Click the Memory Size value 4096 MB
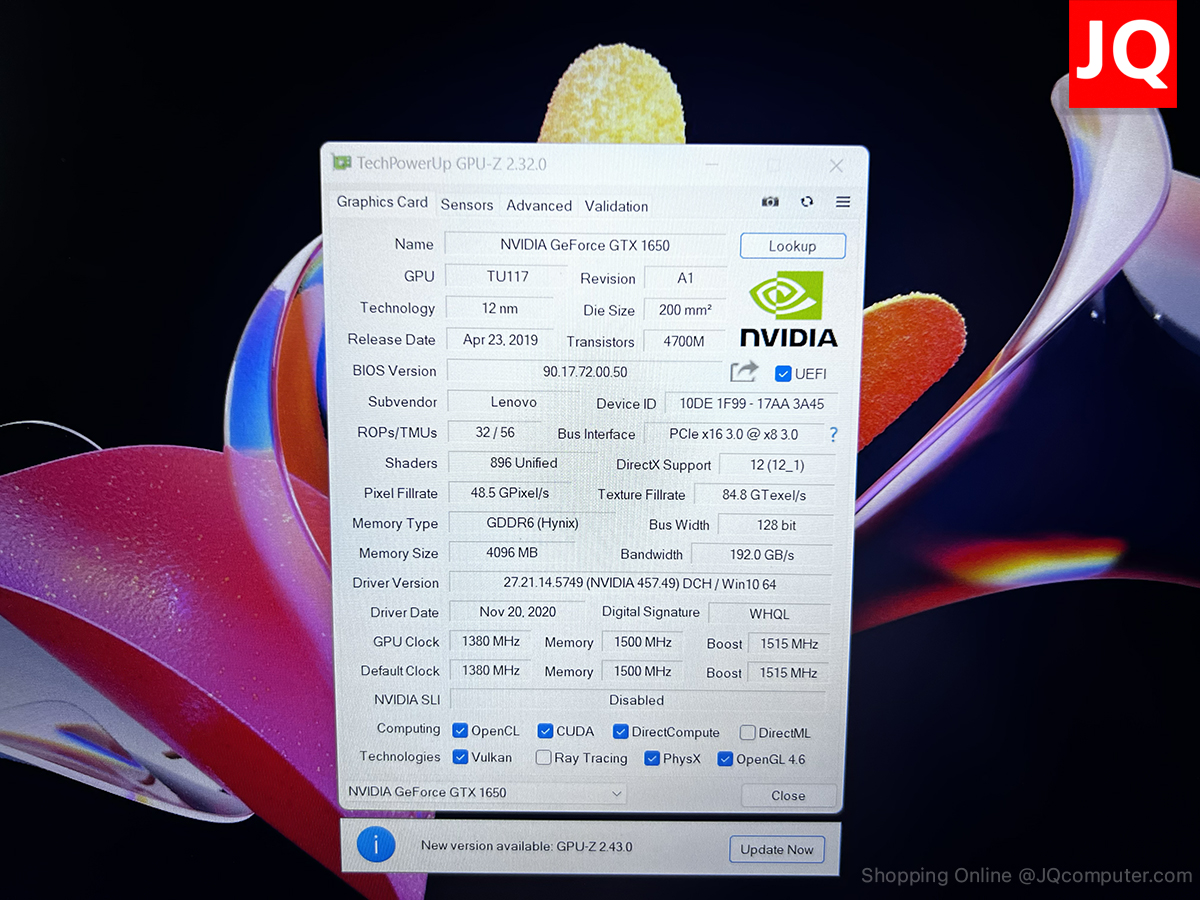The height and width of the screenshot is (900, 1200). point(512,553)
